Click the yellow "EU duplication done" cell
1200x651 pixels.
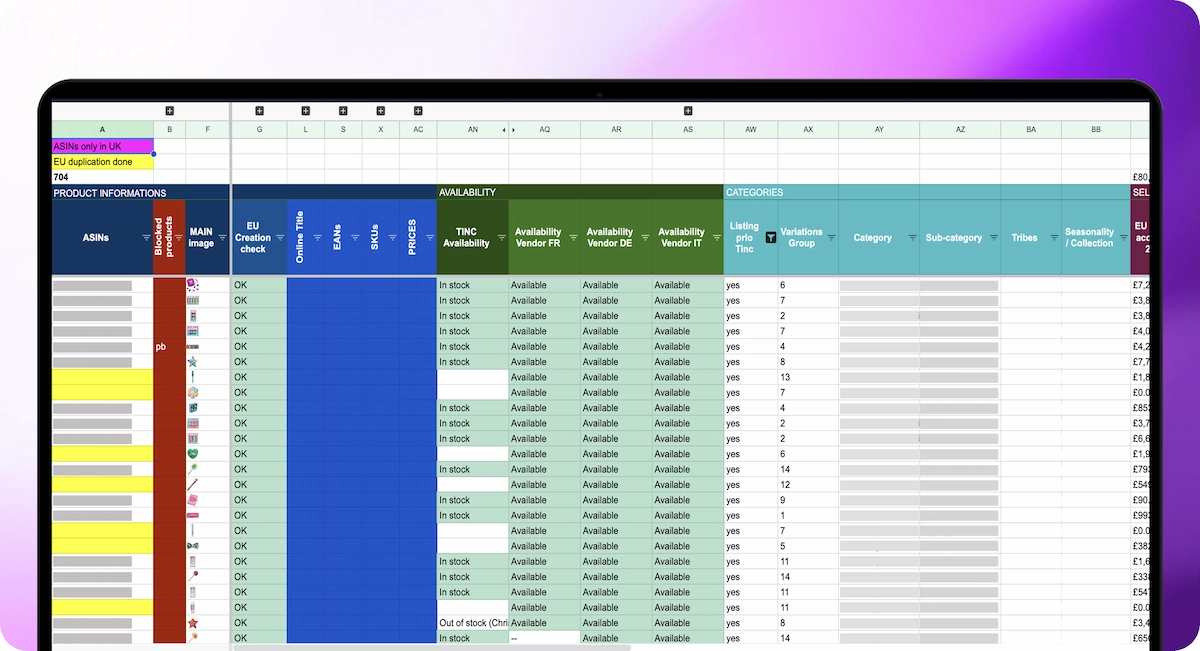tap(102, 161)
